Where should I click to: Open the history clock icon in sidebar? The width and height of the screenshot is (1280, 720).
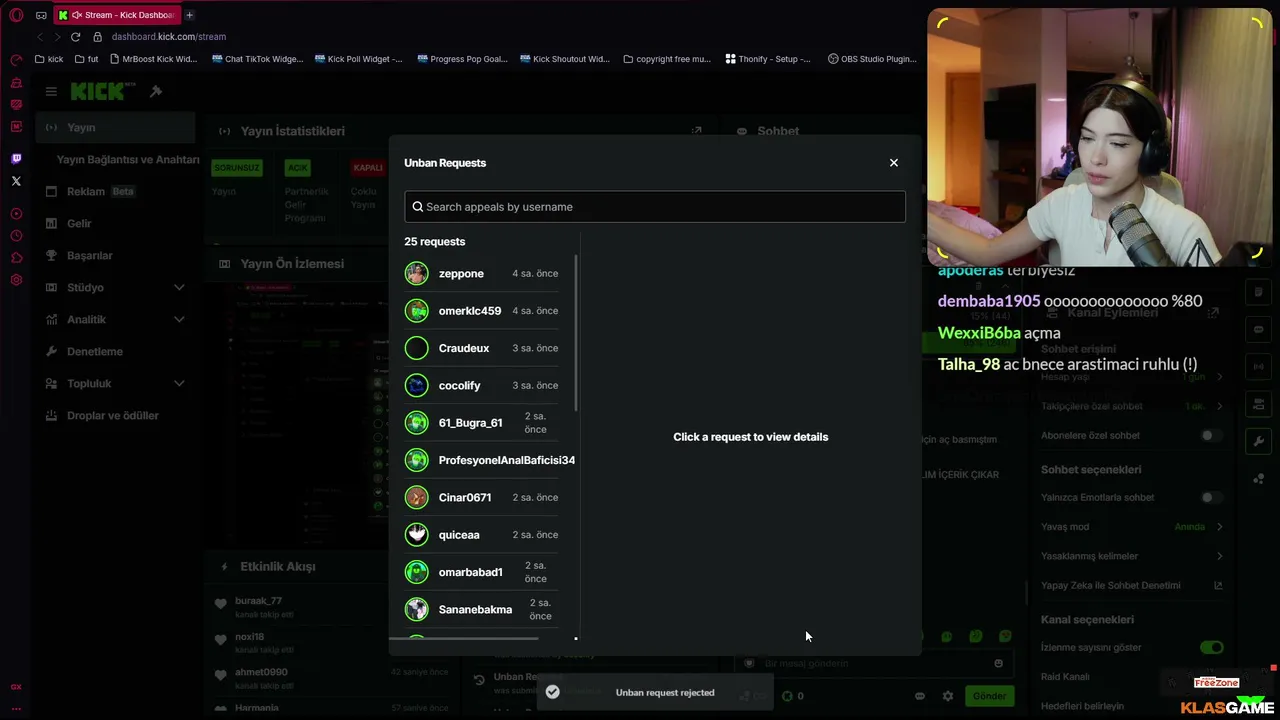click(16, 236)
